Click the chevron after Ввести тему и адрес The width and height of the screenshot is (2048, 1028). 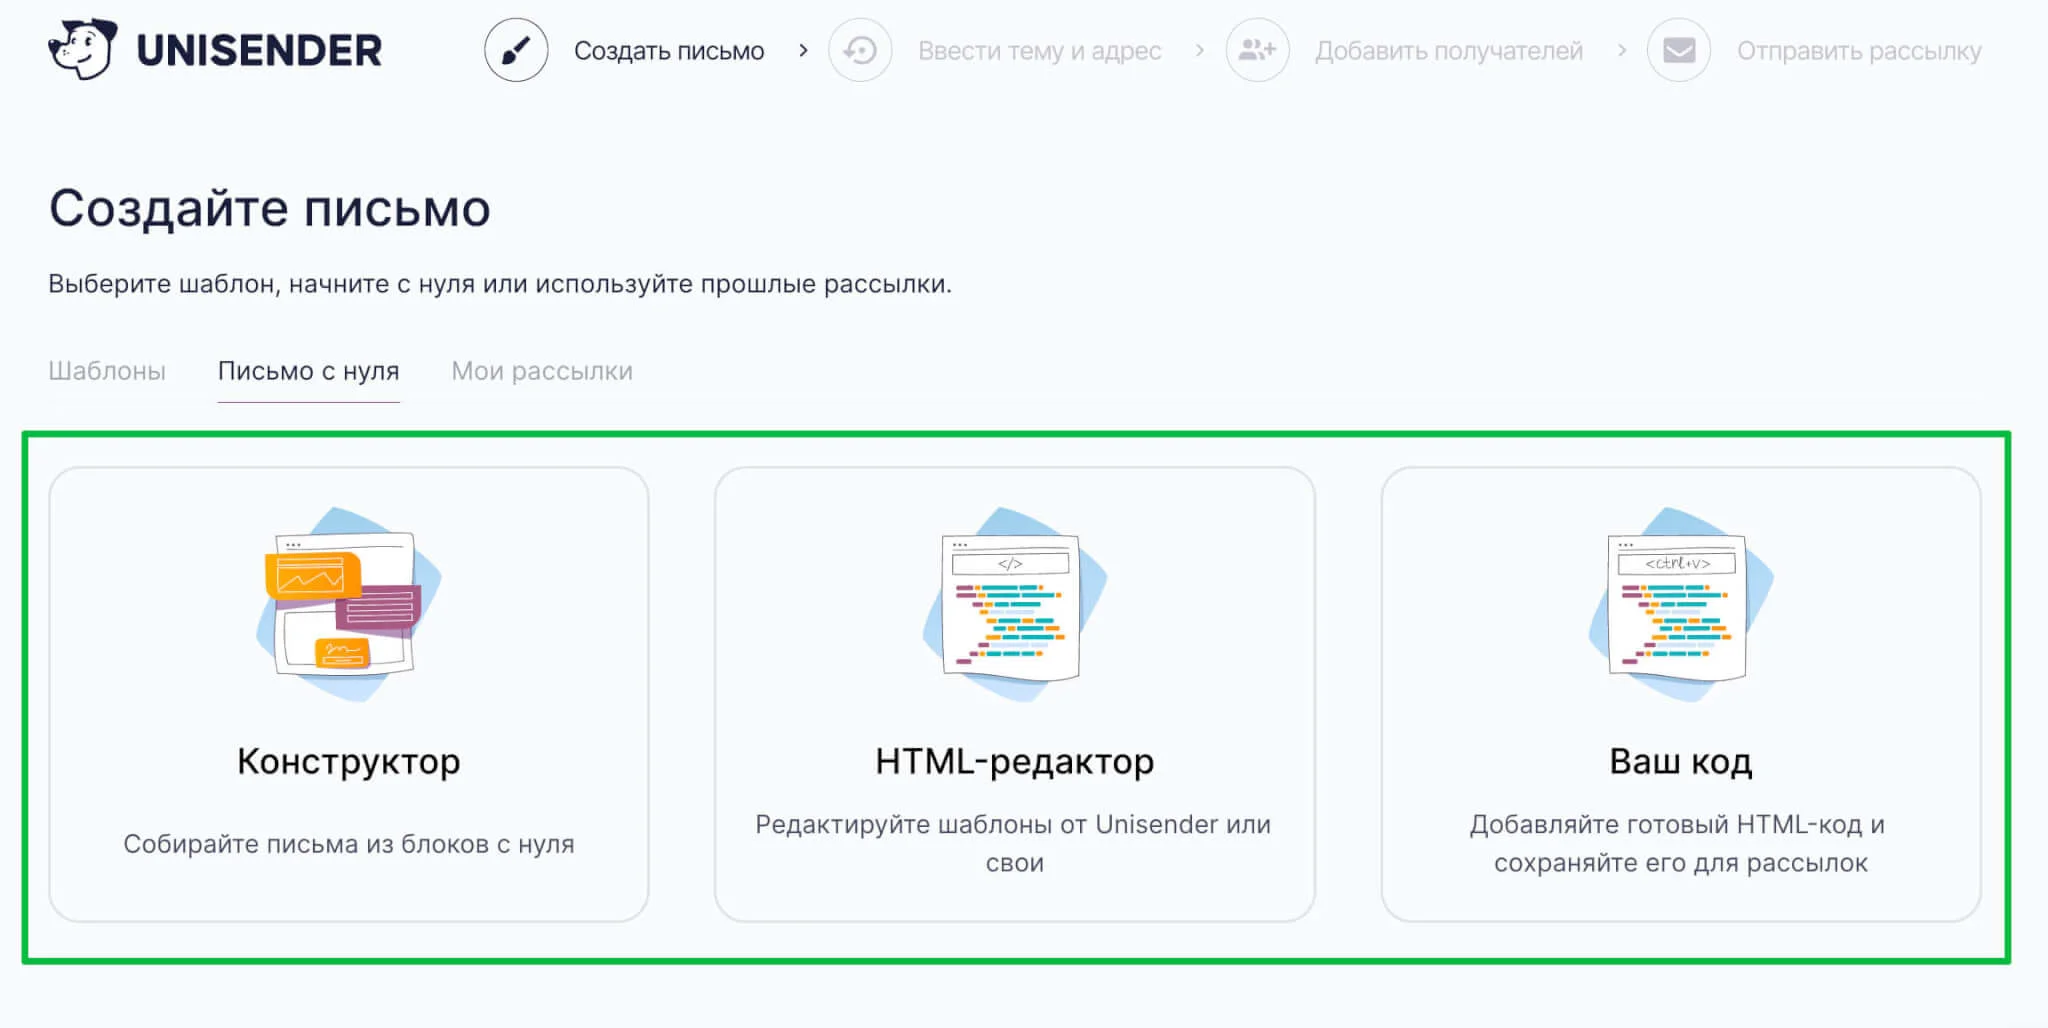coord(1200,50)
